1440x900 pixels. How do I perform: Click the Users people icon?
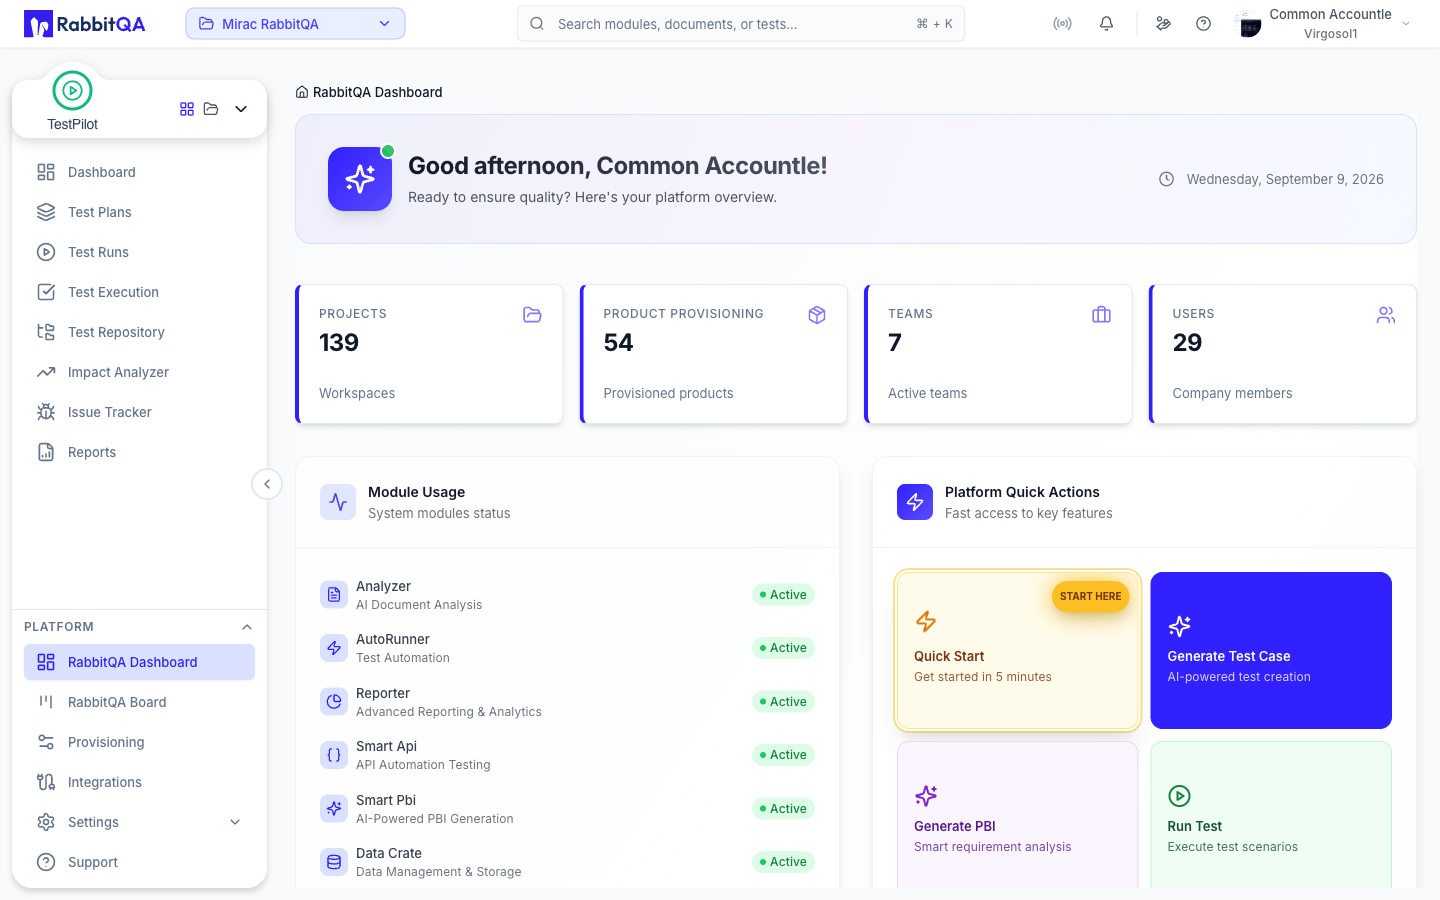(x=1386, y=315)
